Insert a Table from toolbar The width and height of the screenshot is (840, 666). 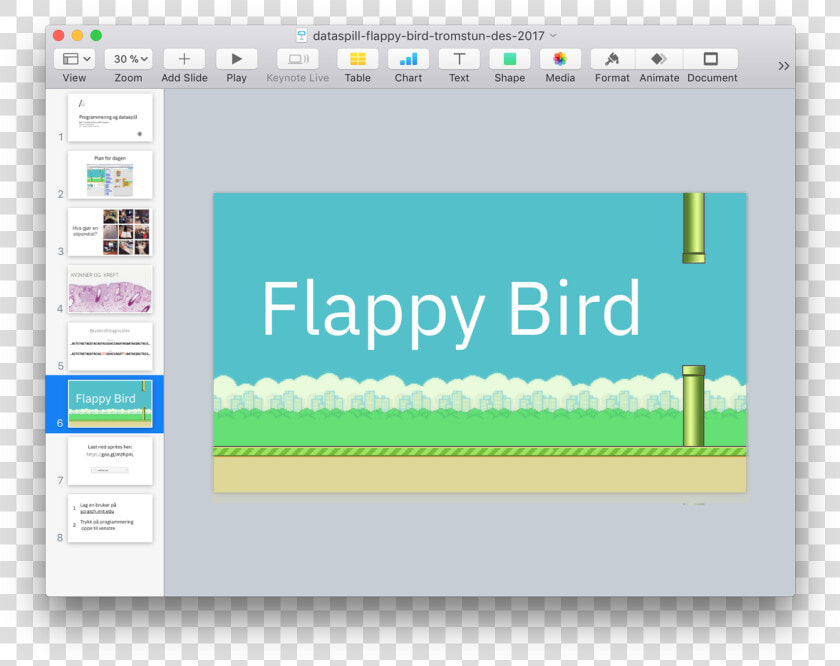click(x=357, y=58)
